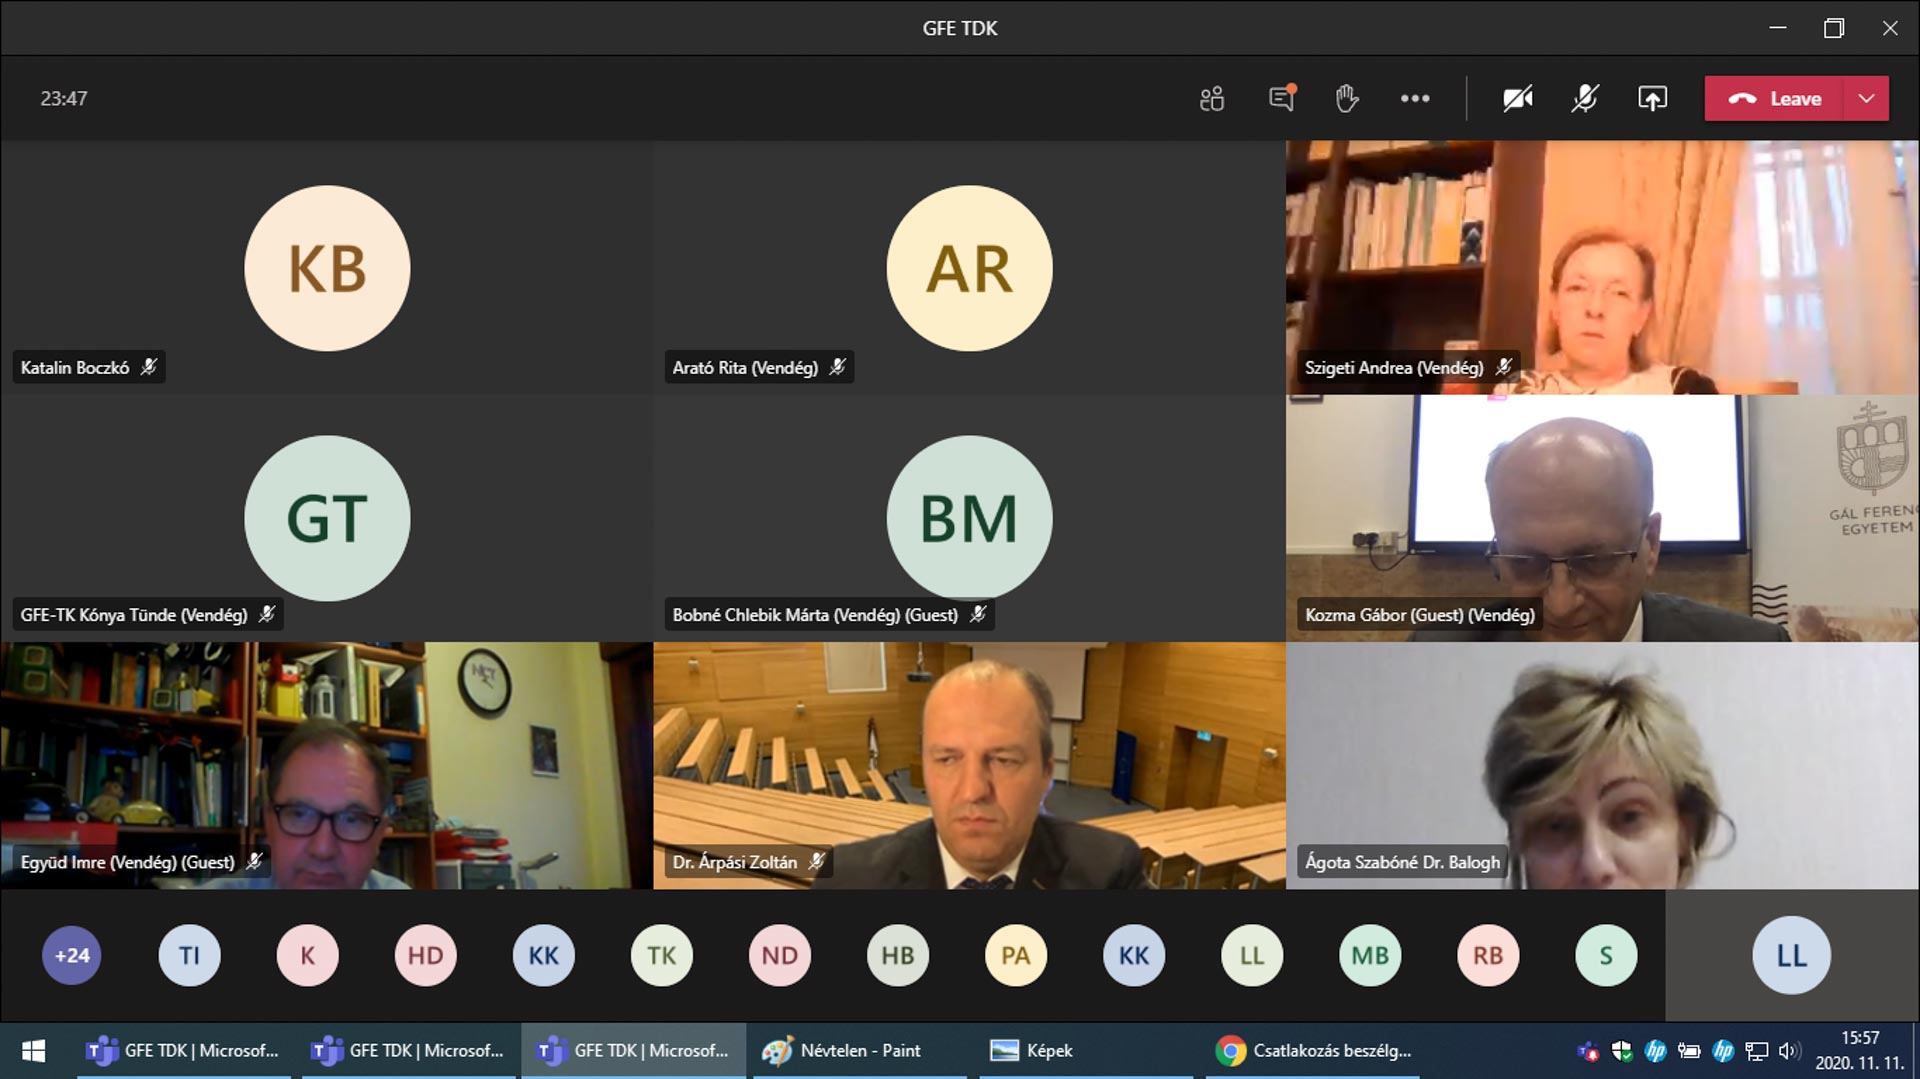Image resolution: width=1920 pixels, height=1079 pixels.
Task: Select the Kozma Gábor video tile
Action: click(x=1601, y=517)
